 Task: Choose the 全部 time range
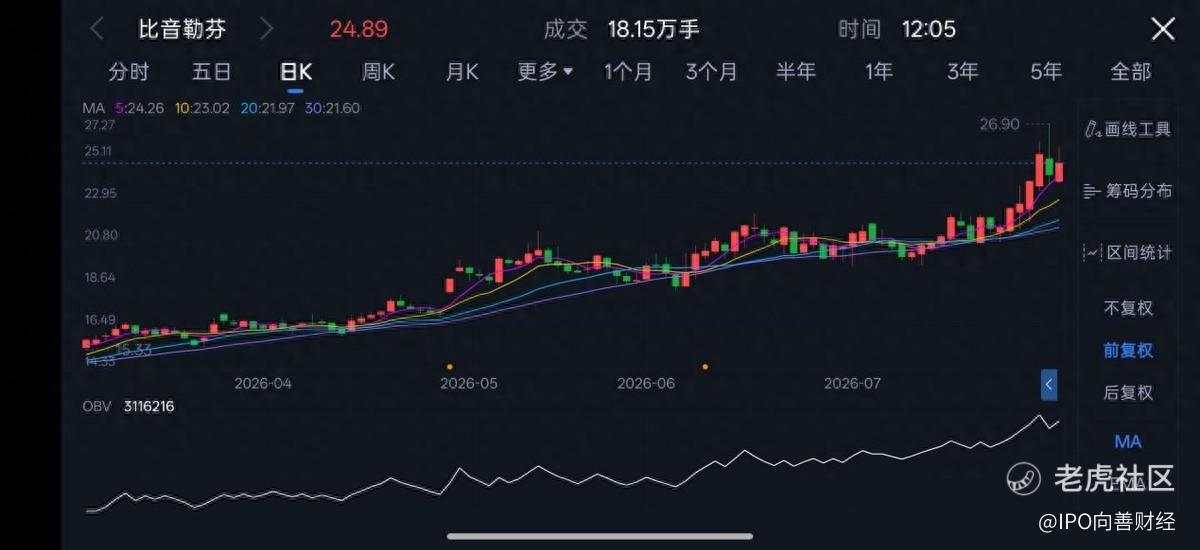coord(1131,72)
